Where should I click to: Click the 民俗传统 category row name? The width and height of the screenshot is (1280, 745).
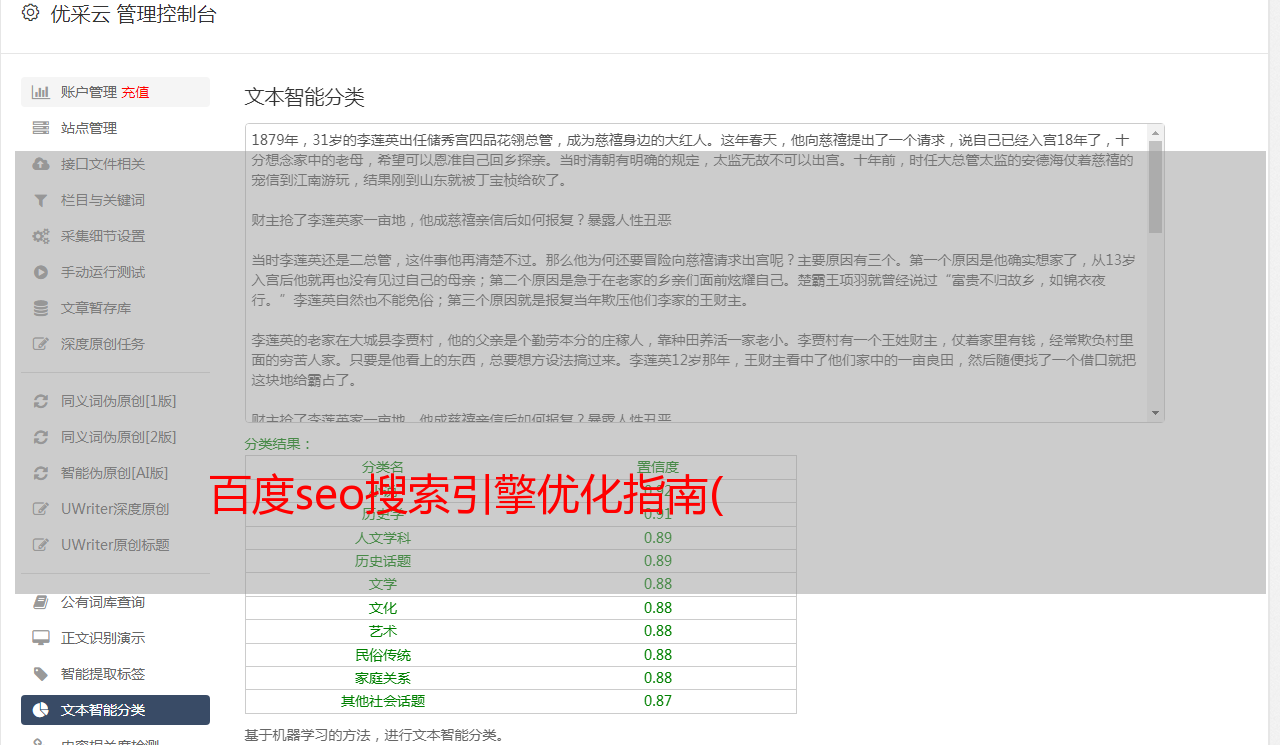click(x=383, y=655)
